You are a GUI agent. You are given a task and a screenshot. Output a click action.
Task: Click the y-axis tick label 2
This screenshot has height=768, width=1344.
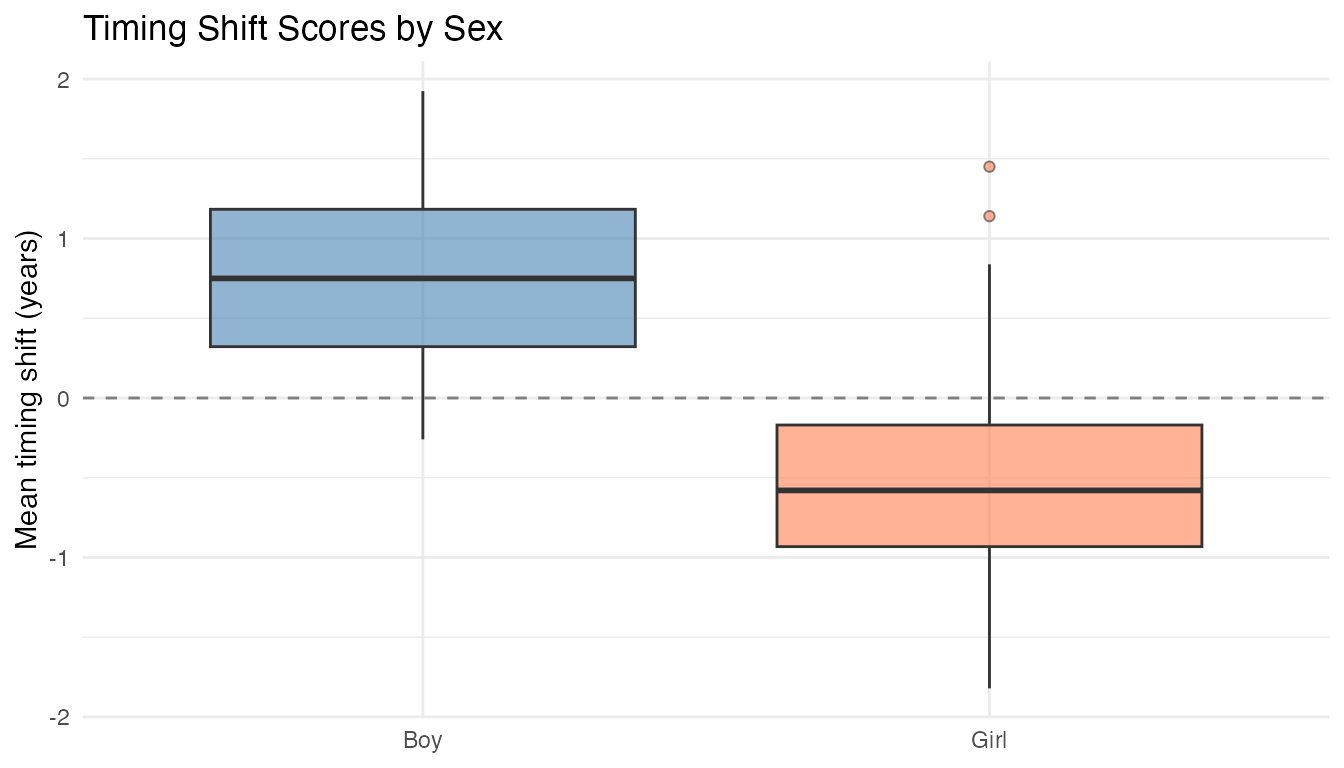tap(62, 80)
